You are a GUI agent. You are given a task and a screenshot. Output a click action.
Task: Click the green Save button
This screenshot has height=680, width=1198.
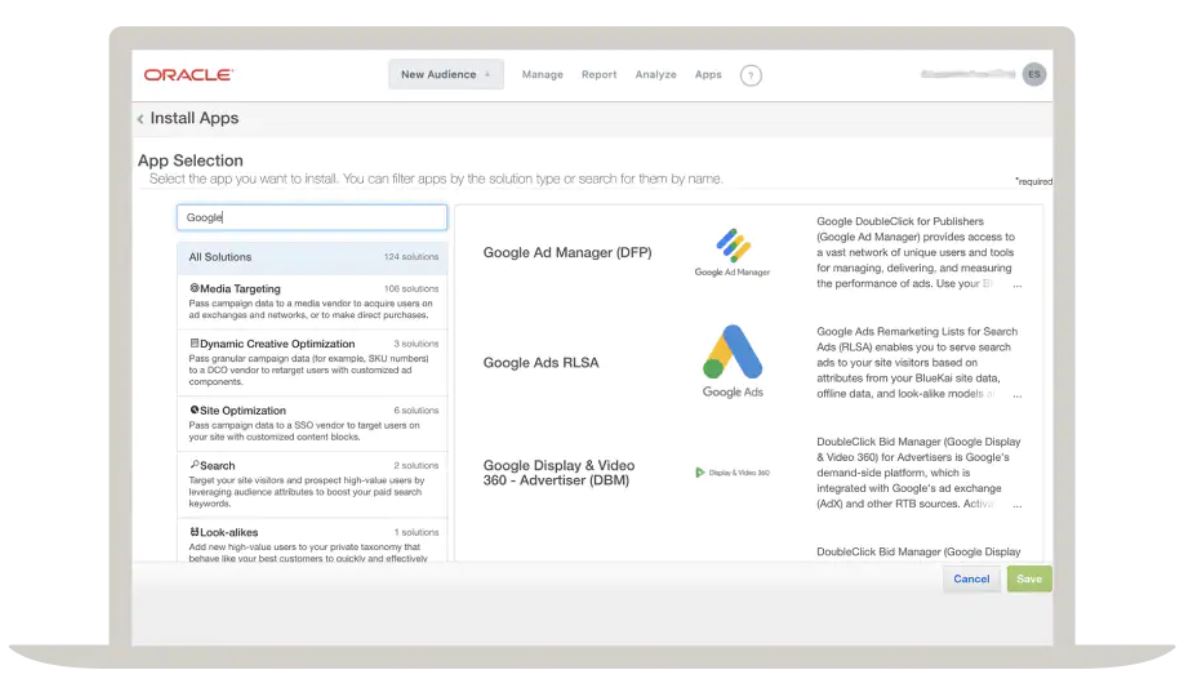coord(1029,578)
